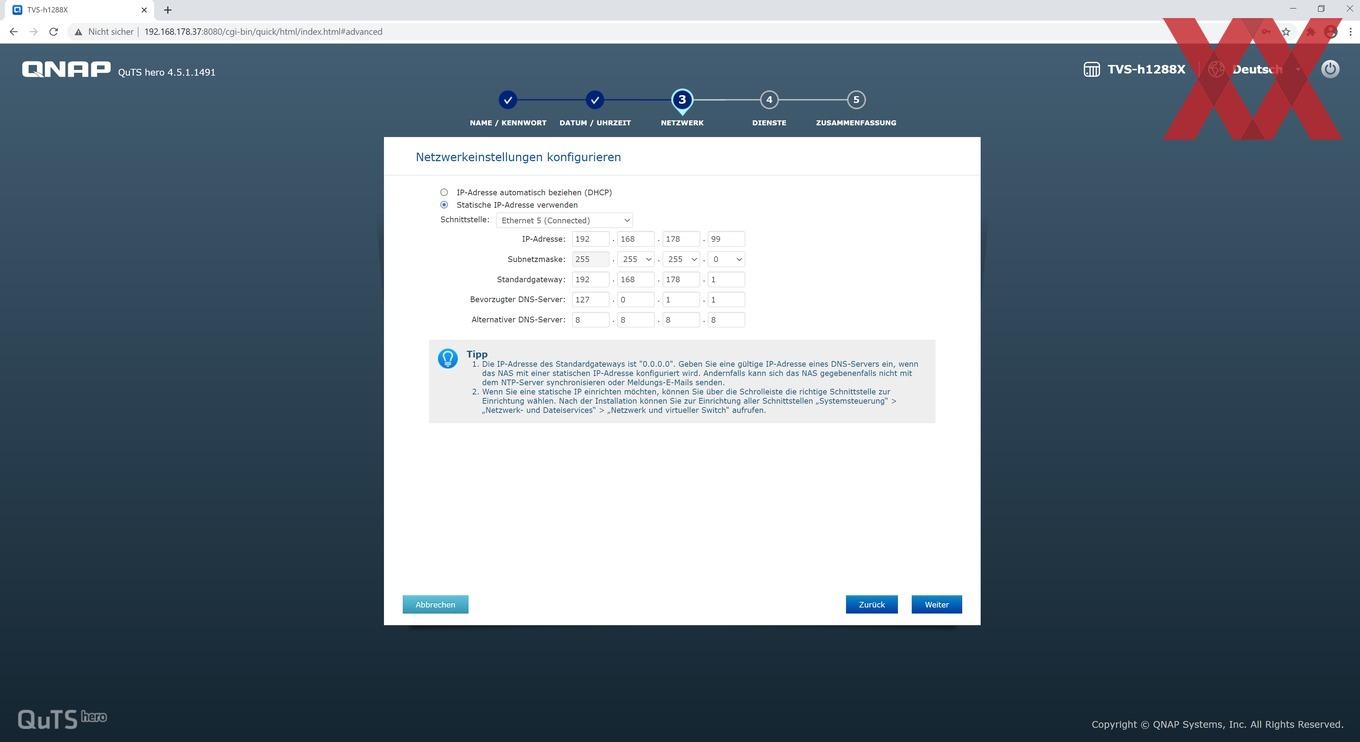Click second Standardgateway octet field 168

tap(636, 279)
